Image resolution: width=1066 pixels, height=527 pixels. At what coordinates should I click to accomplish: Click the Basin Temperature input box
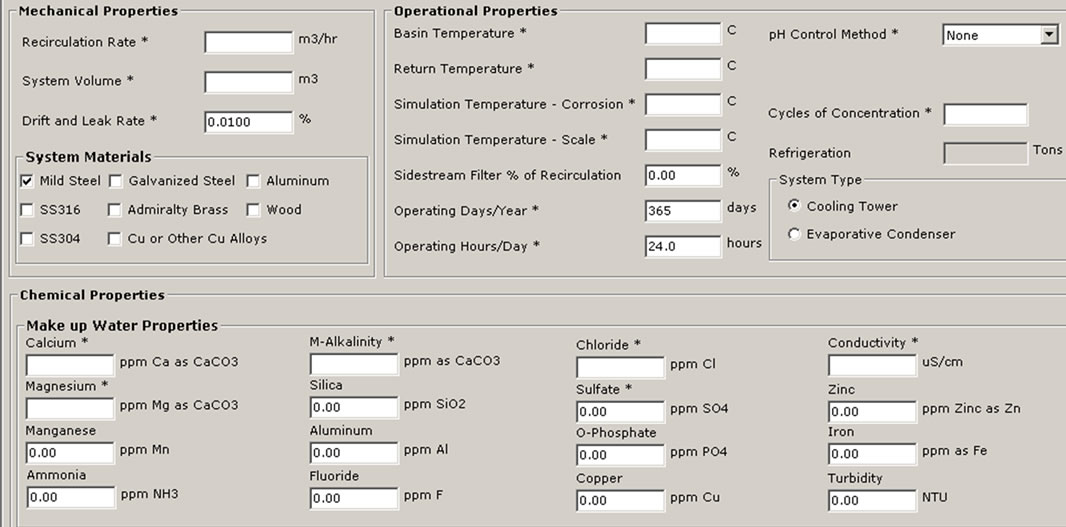click(683, 33)
